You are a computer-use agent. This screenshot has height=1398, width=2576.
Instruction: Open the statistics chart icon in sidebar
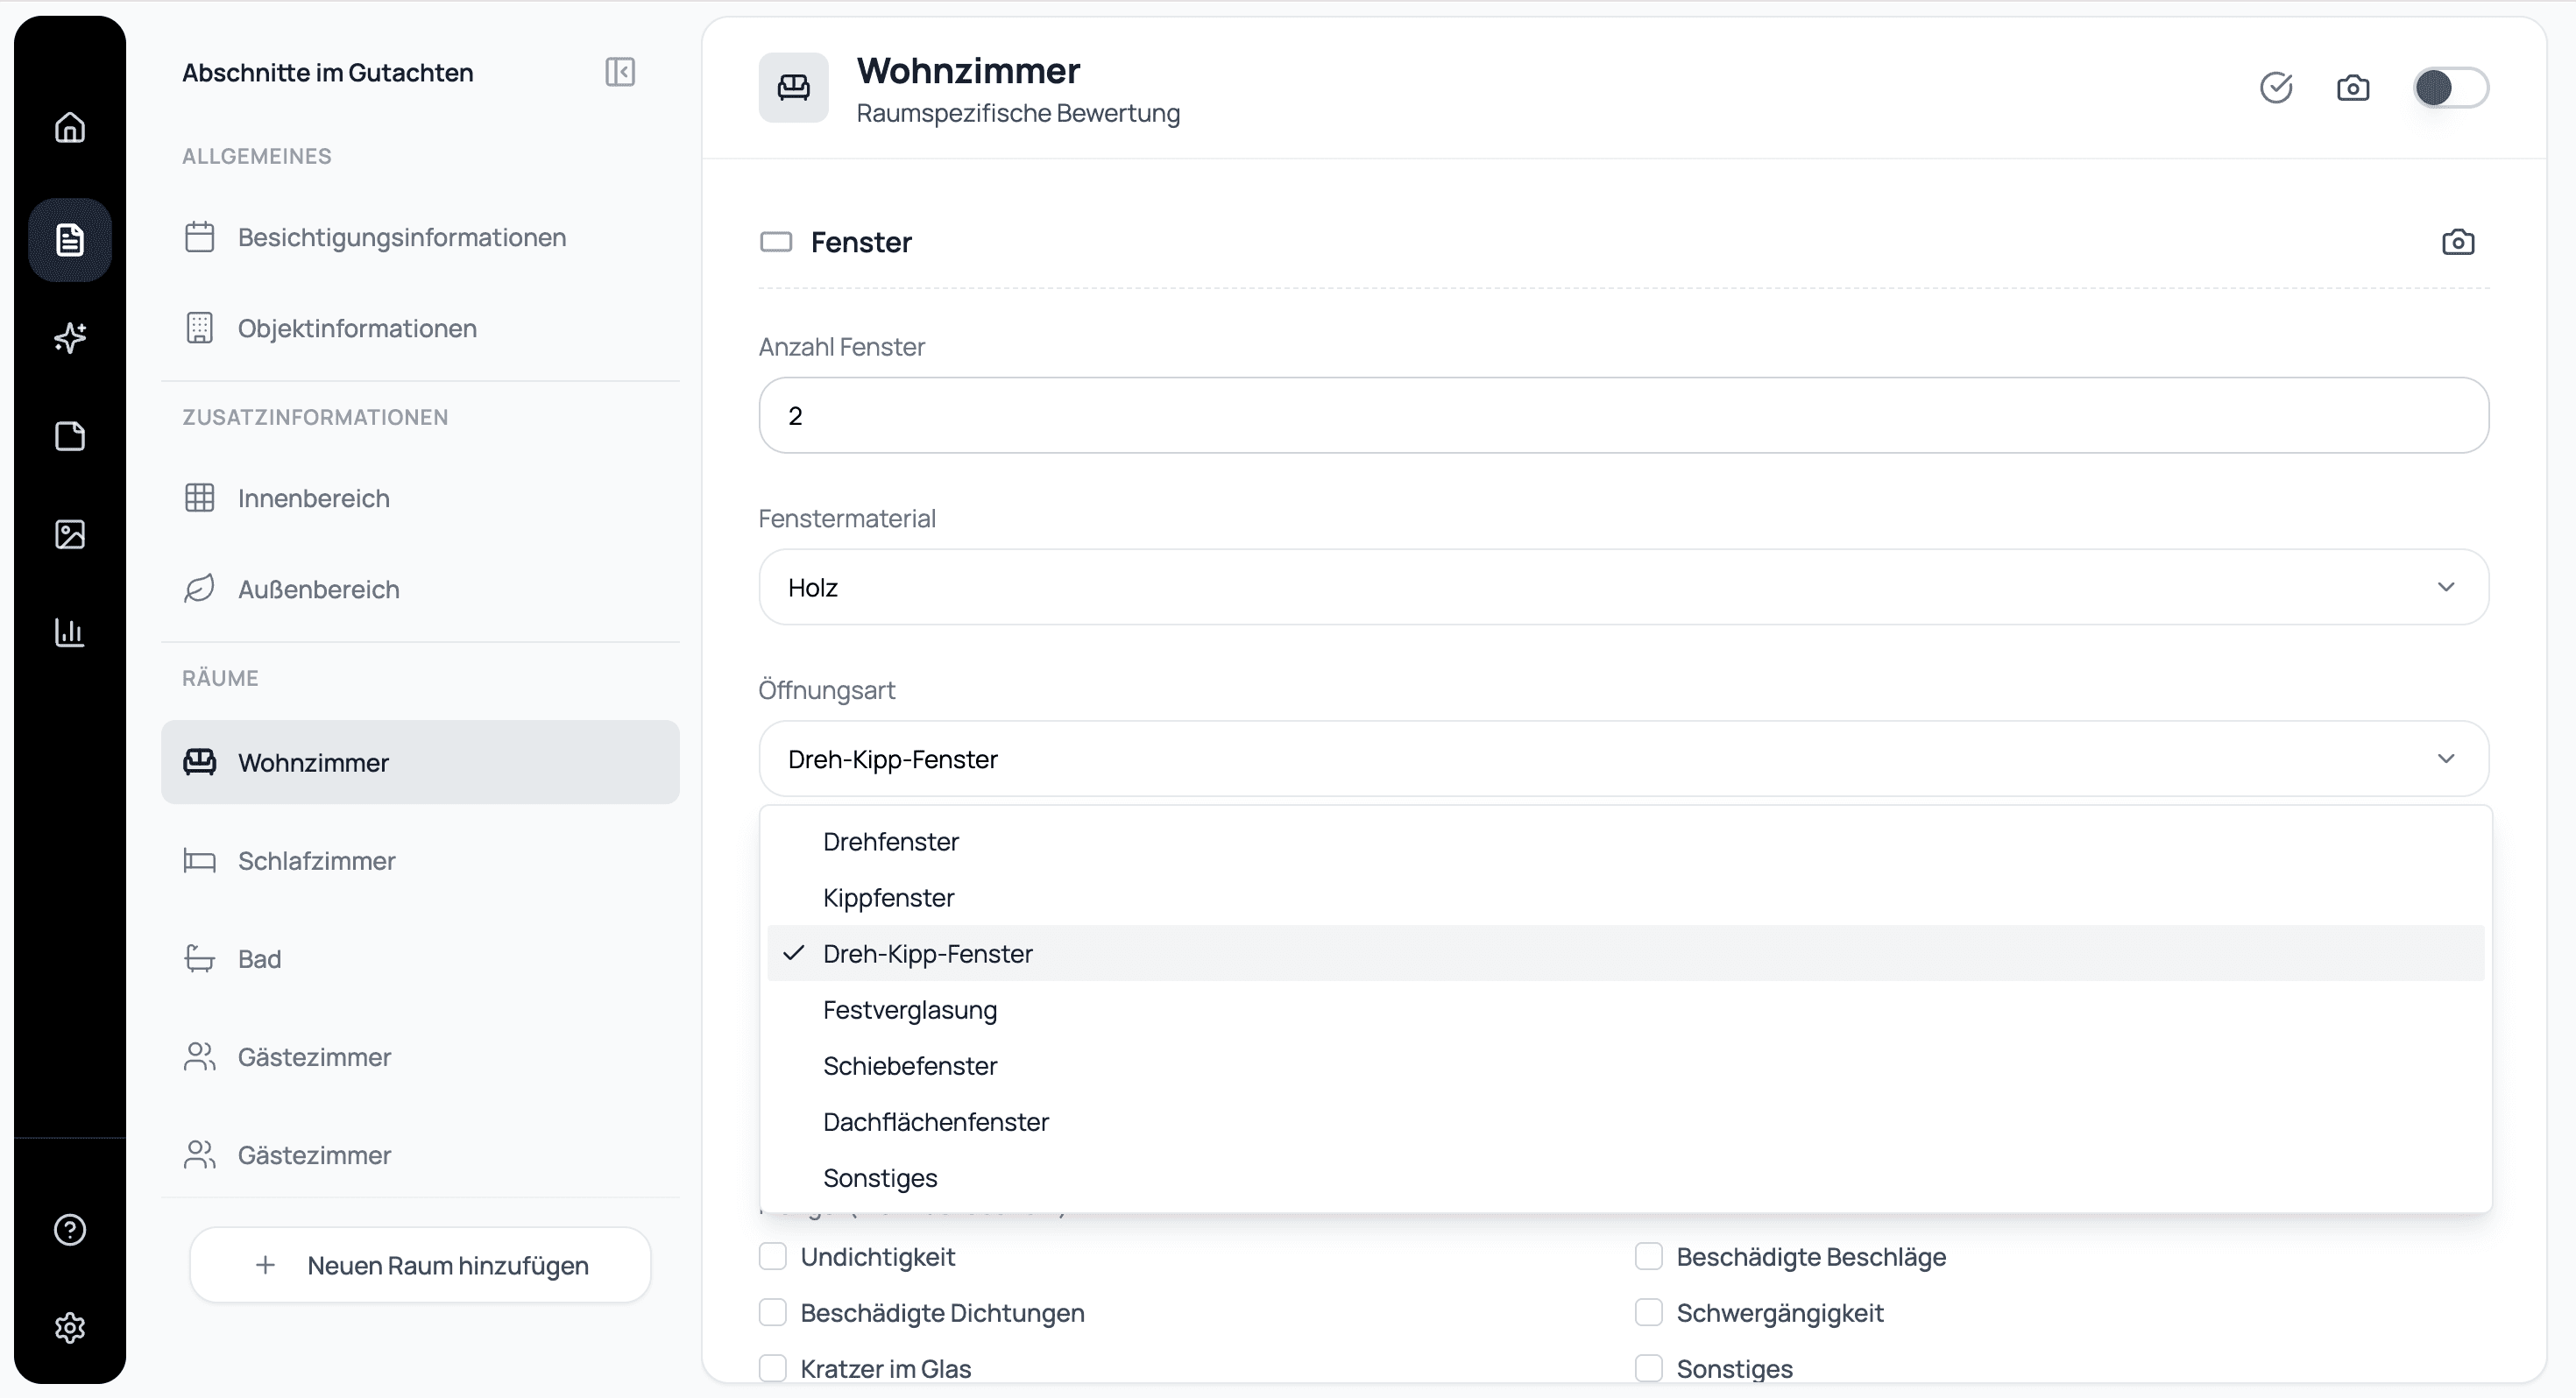click(69, 631)
